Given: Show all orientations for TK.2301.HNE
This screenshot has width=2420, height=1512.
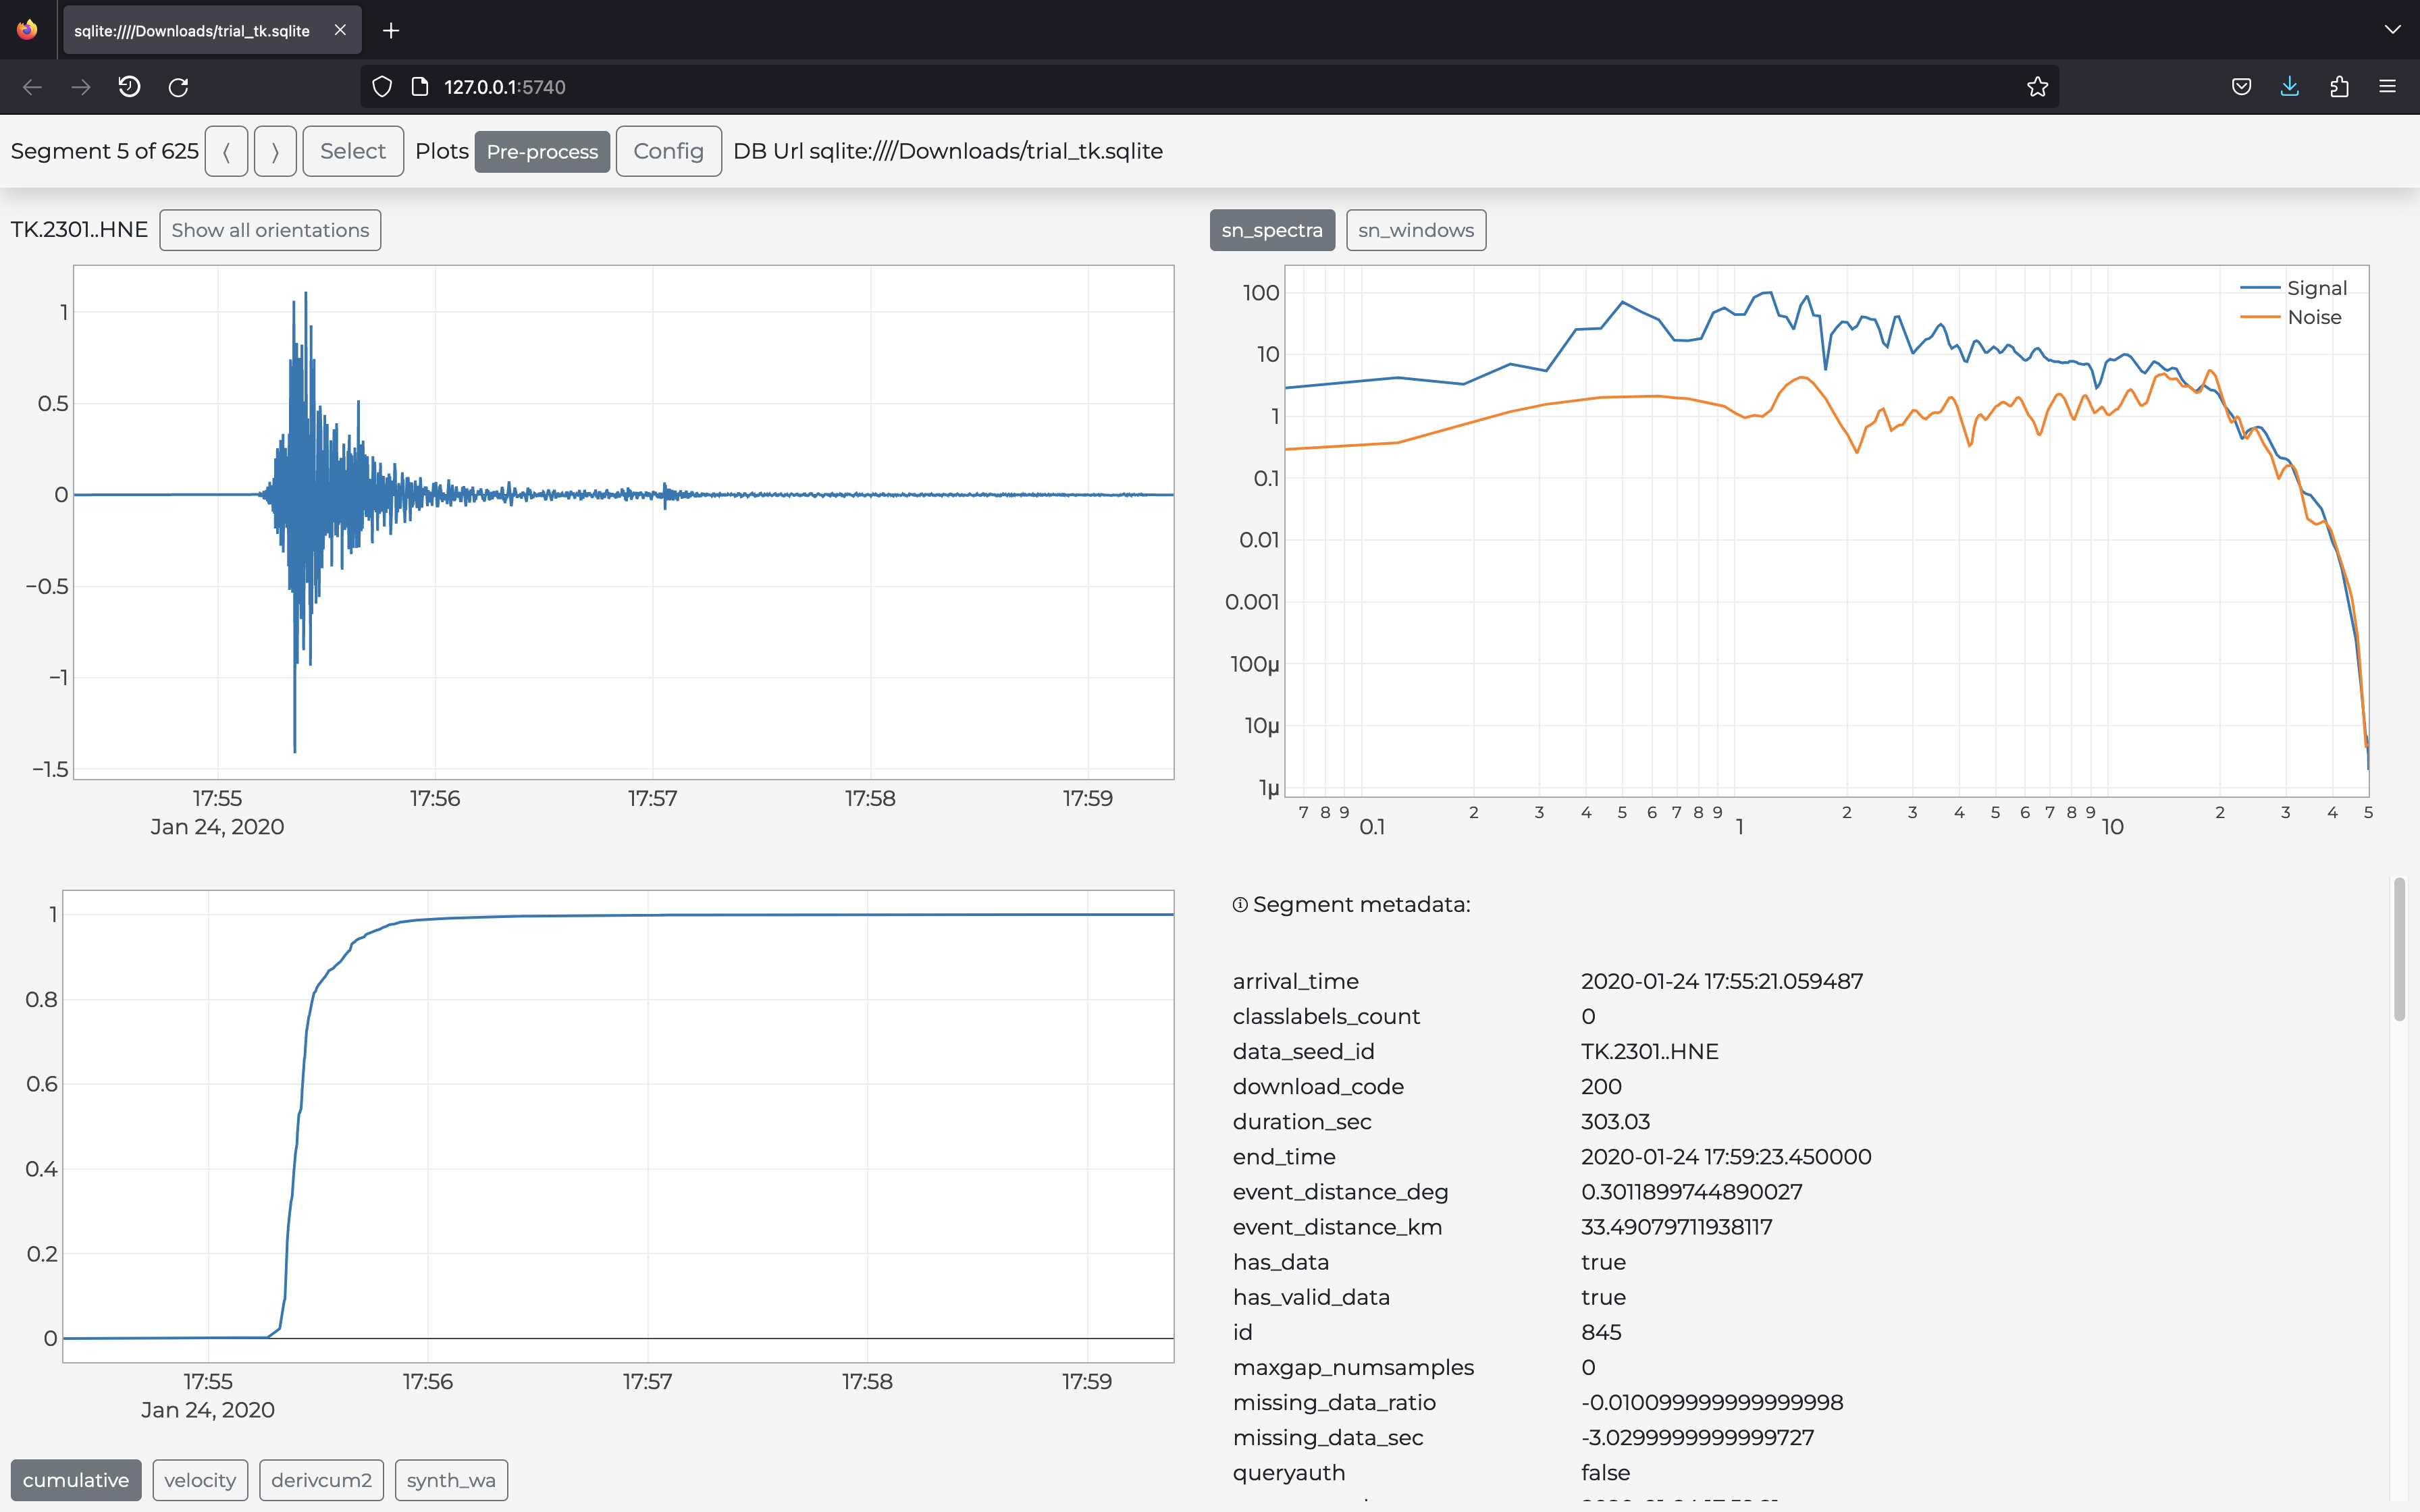Looking at the screenshot, I should 270,228.
